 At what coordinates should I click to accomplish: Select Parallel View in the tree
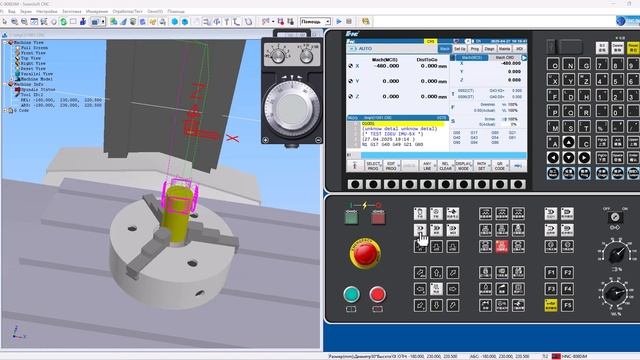pyautogui.click(x=37, y=74)
